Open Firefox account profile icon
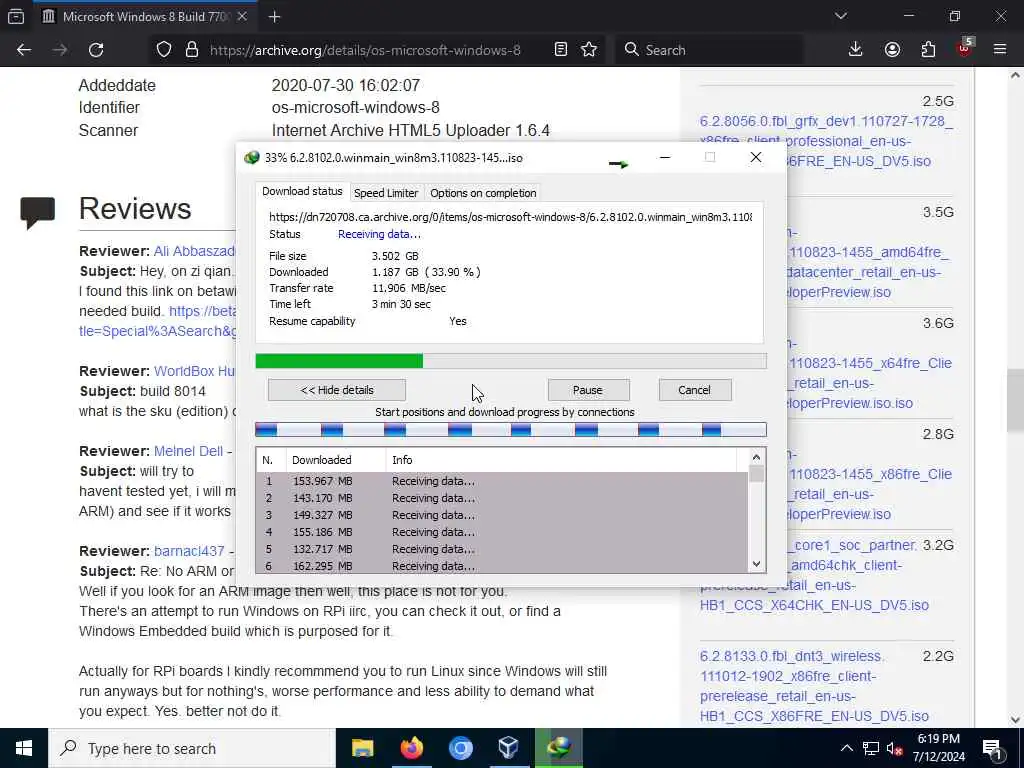1024x768 pixels. tap(892, 50)
